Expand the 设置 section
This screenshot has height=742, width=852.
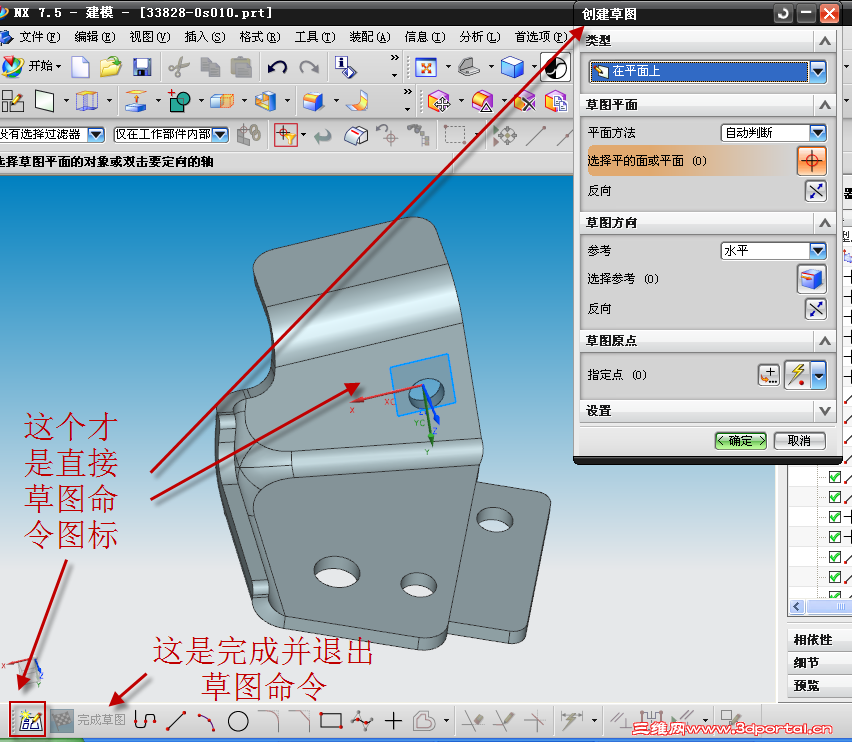pyautogui.click(x=825, y=411)
